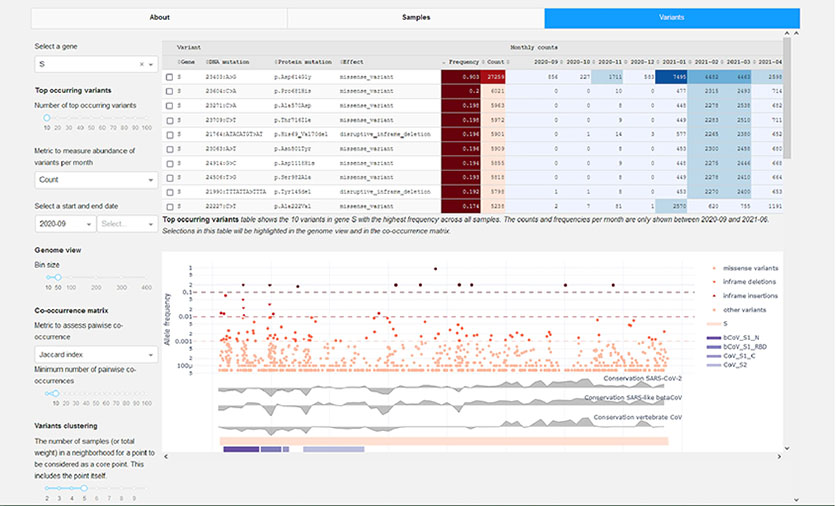Screen dimensions: 836x506
Task: Select the row checkbox for p.Asn501Tyr
Action: coord(170,149)
